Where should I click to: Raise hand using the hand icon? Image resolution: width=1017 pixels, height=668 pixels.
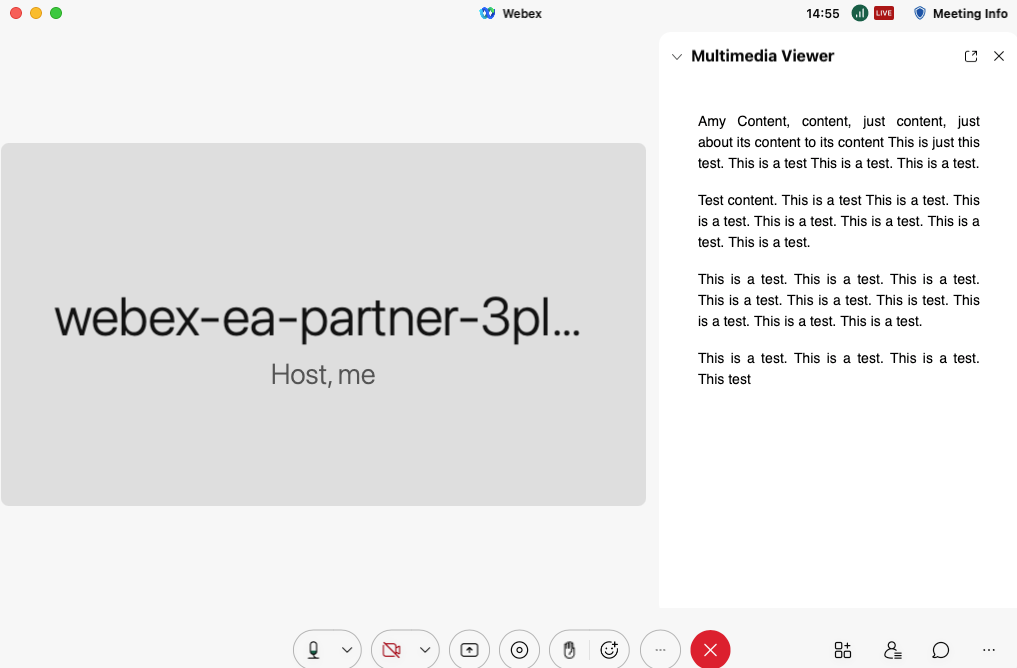tap(569, 649)
